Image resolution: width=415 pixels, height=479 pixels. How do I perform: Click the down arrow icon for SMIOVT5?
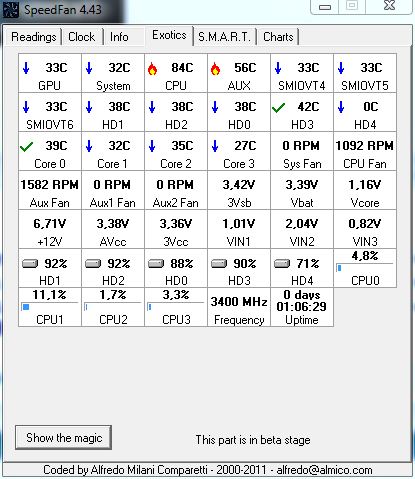coord(341,68)
